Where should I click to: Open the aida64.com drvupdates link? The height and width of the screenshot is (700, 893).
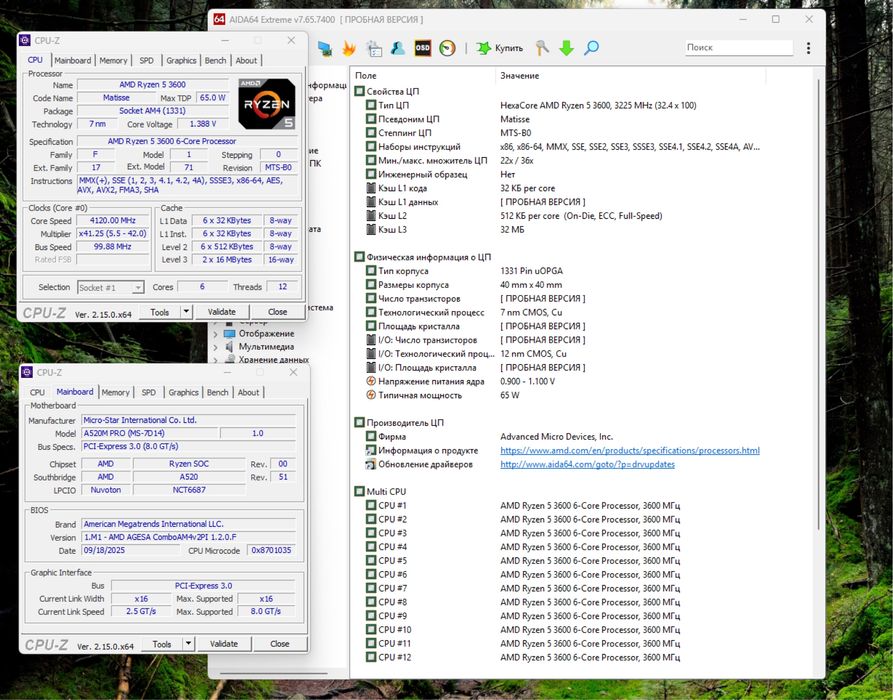[x=587, y=464]
